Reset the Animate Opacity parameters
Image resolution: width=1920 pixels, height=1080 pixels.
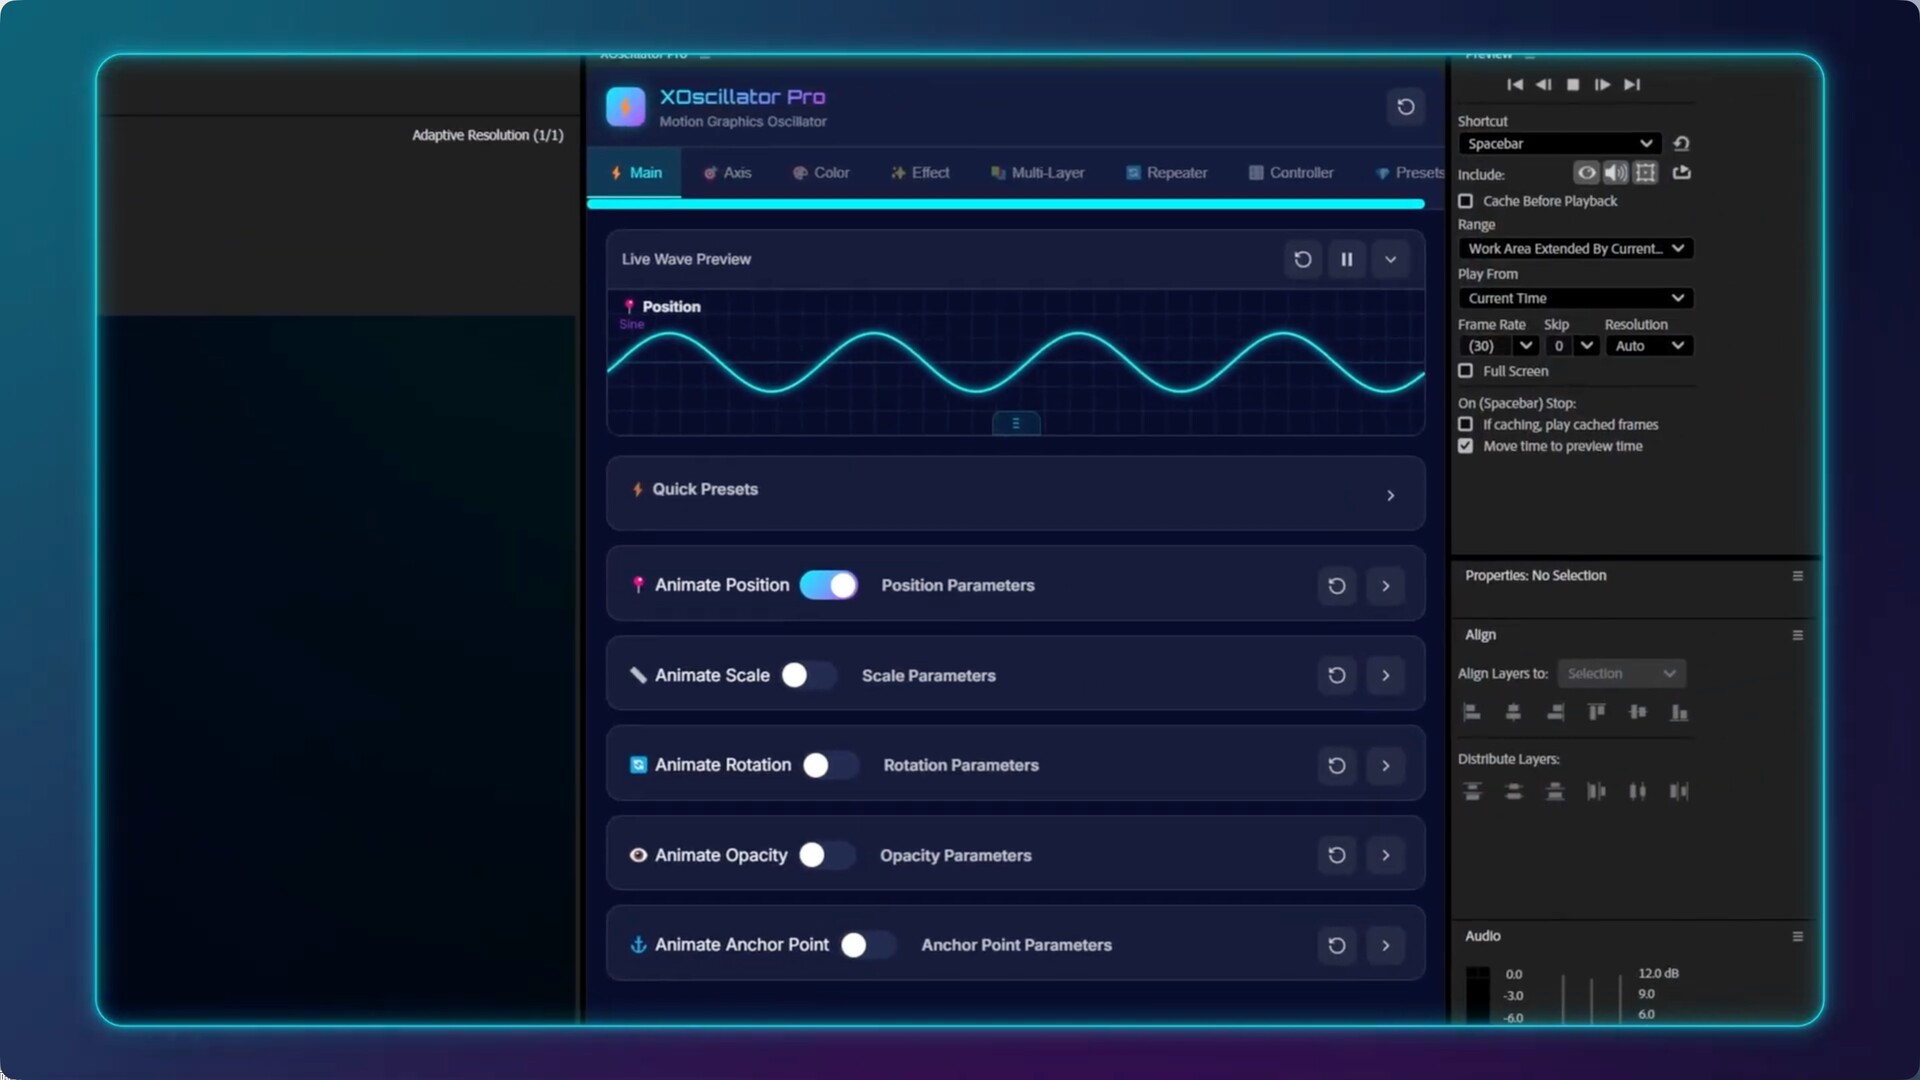click(1336, 855)
